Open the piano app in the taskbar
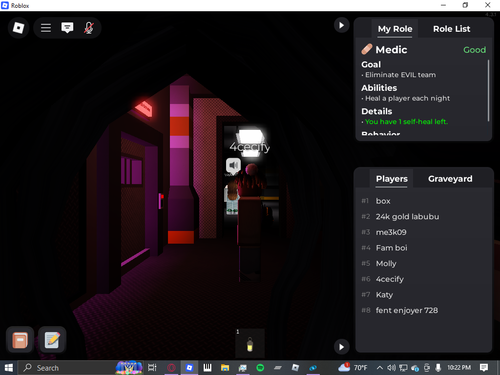 click(207, 368)
